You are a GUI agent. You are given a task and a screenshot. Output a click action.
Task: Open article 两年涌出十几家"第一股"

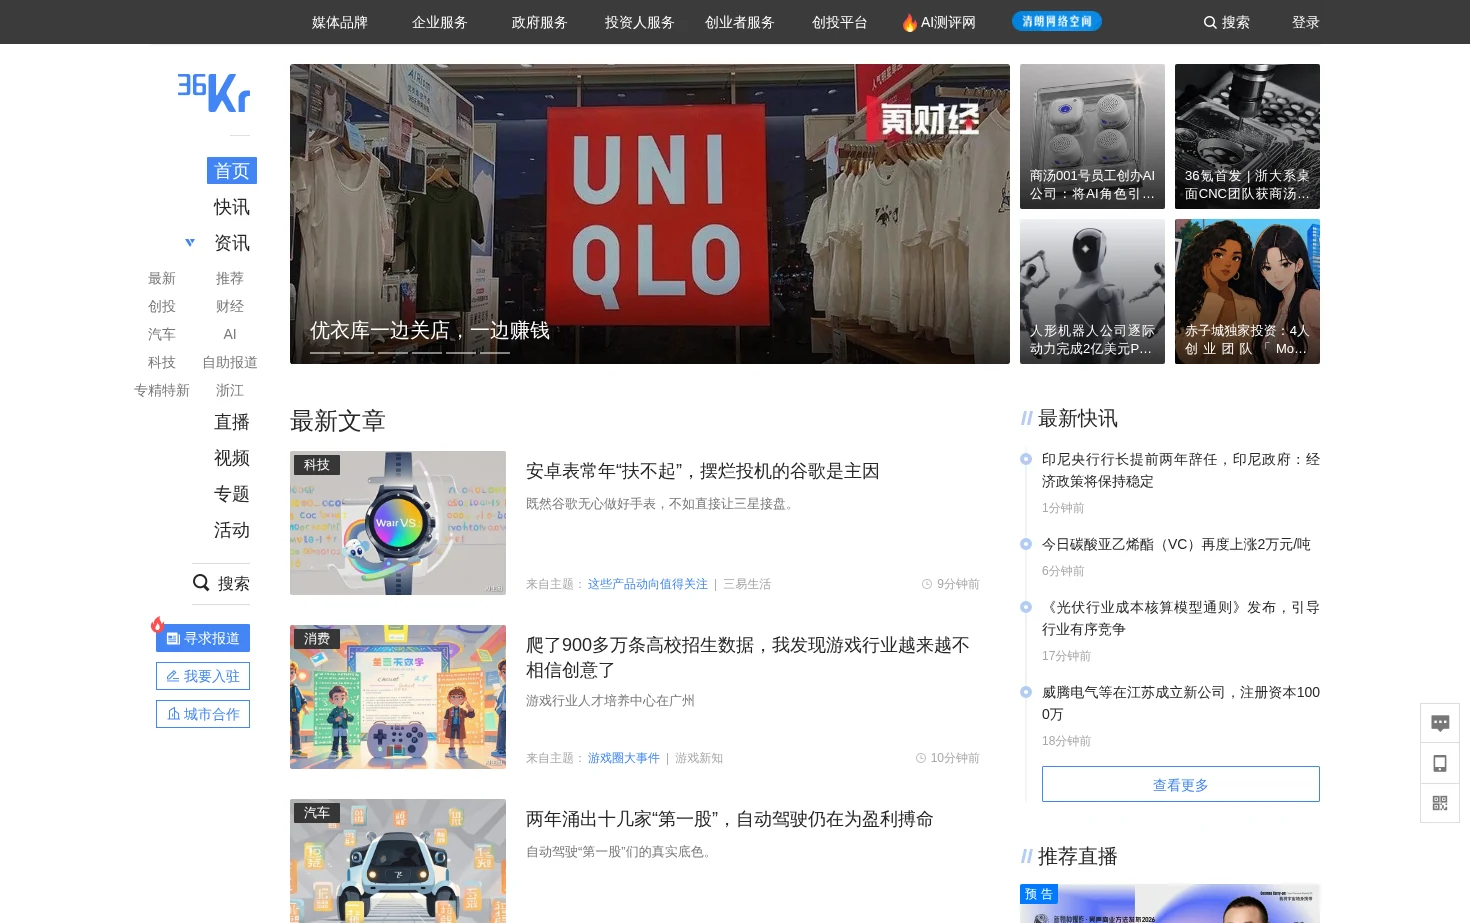pos(730,819)
